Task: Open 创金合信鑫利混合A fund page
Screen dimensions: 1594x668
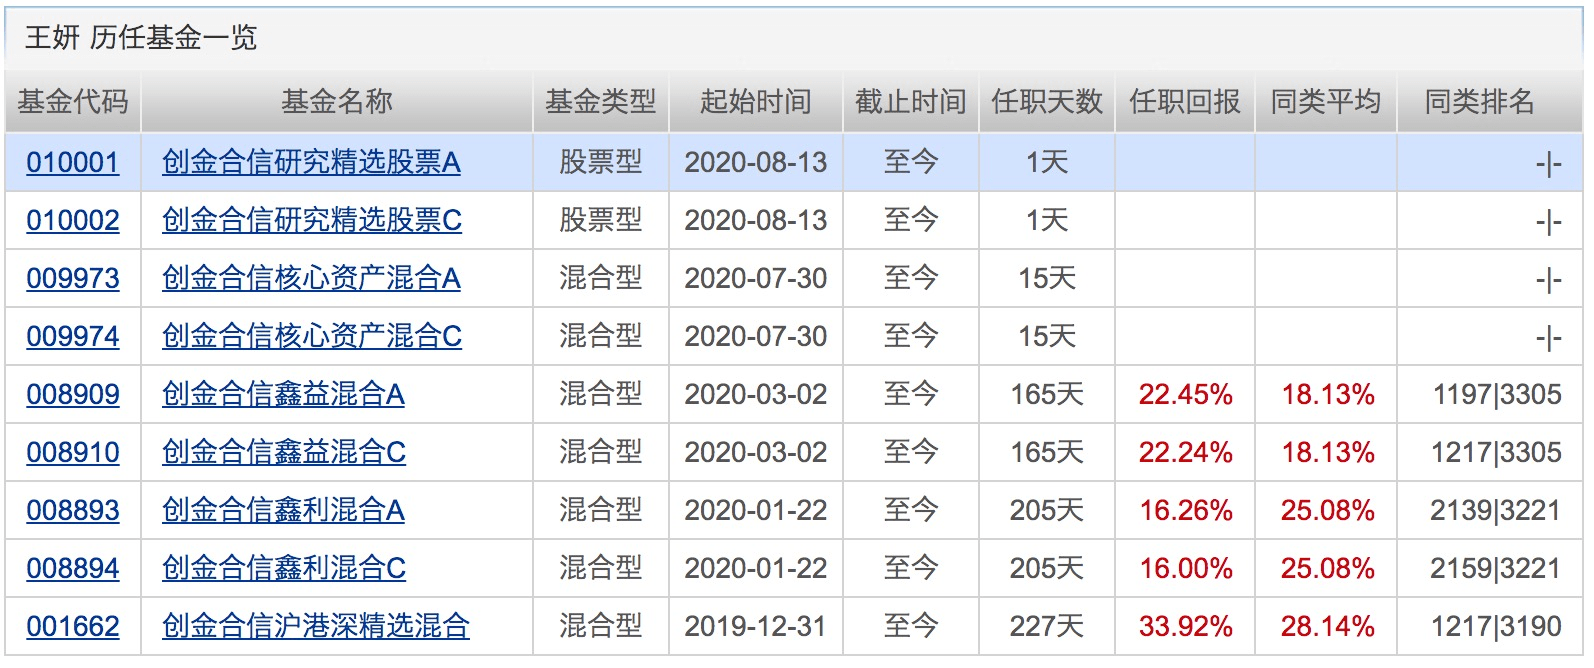Action: click(283, 511)
